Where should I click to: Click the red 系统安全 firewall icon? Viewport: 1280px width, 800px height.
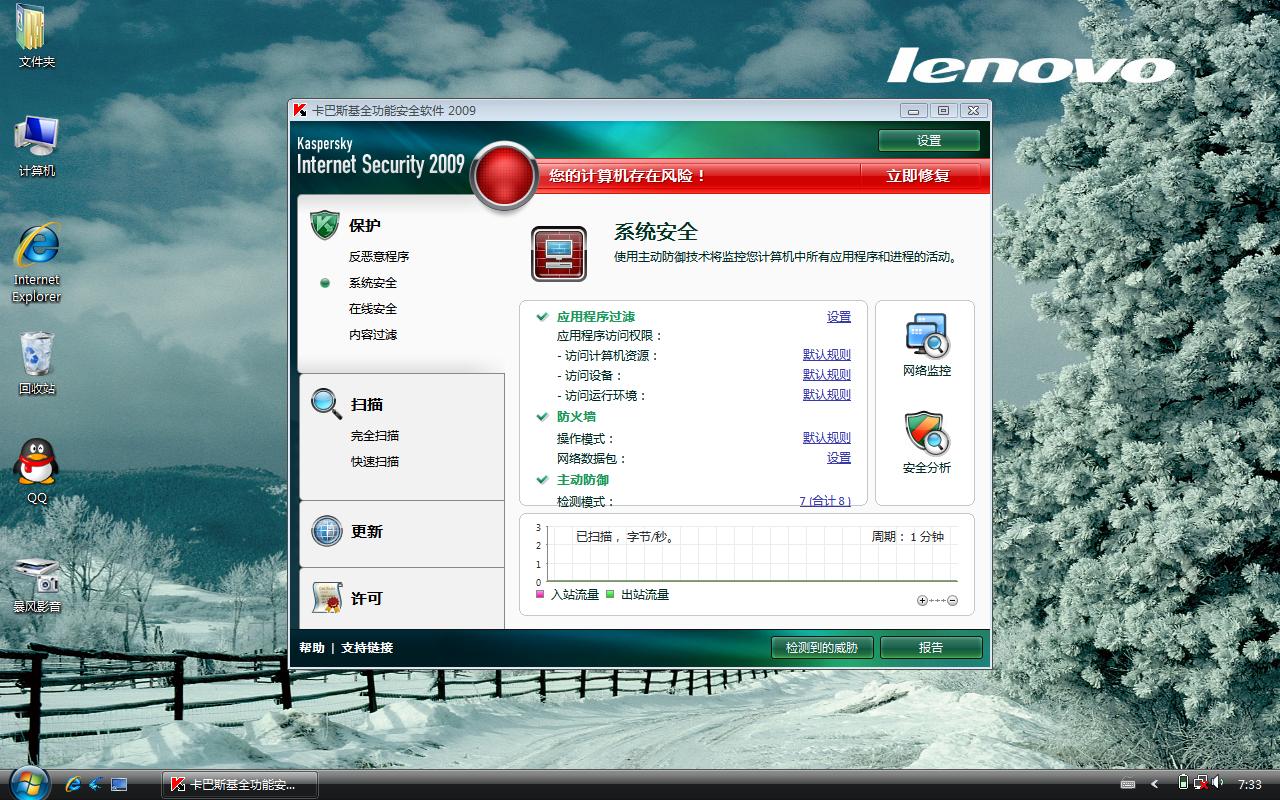pyautogui.click(x=559, y=254)
